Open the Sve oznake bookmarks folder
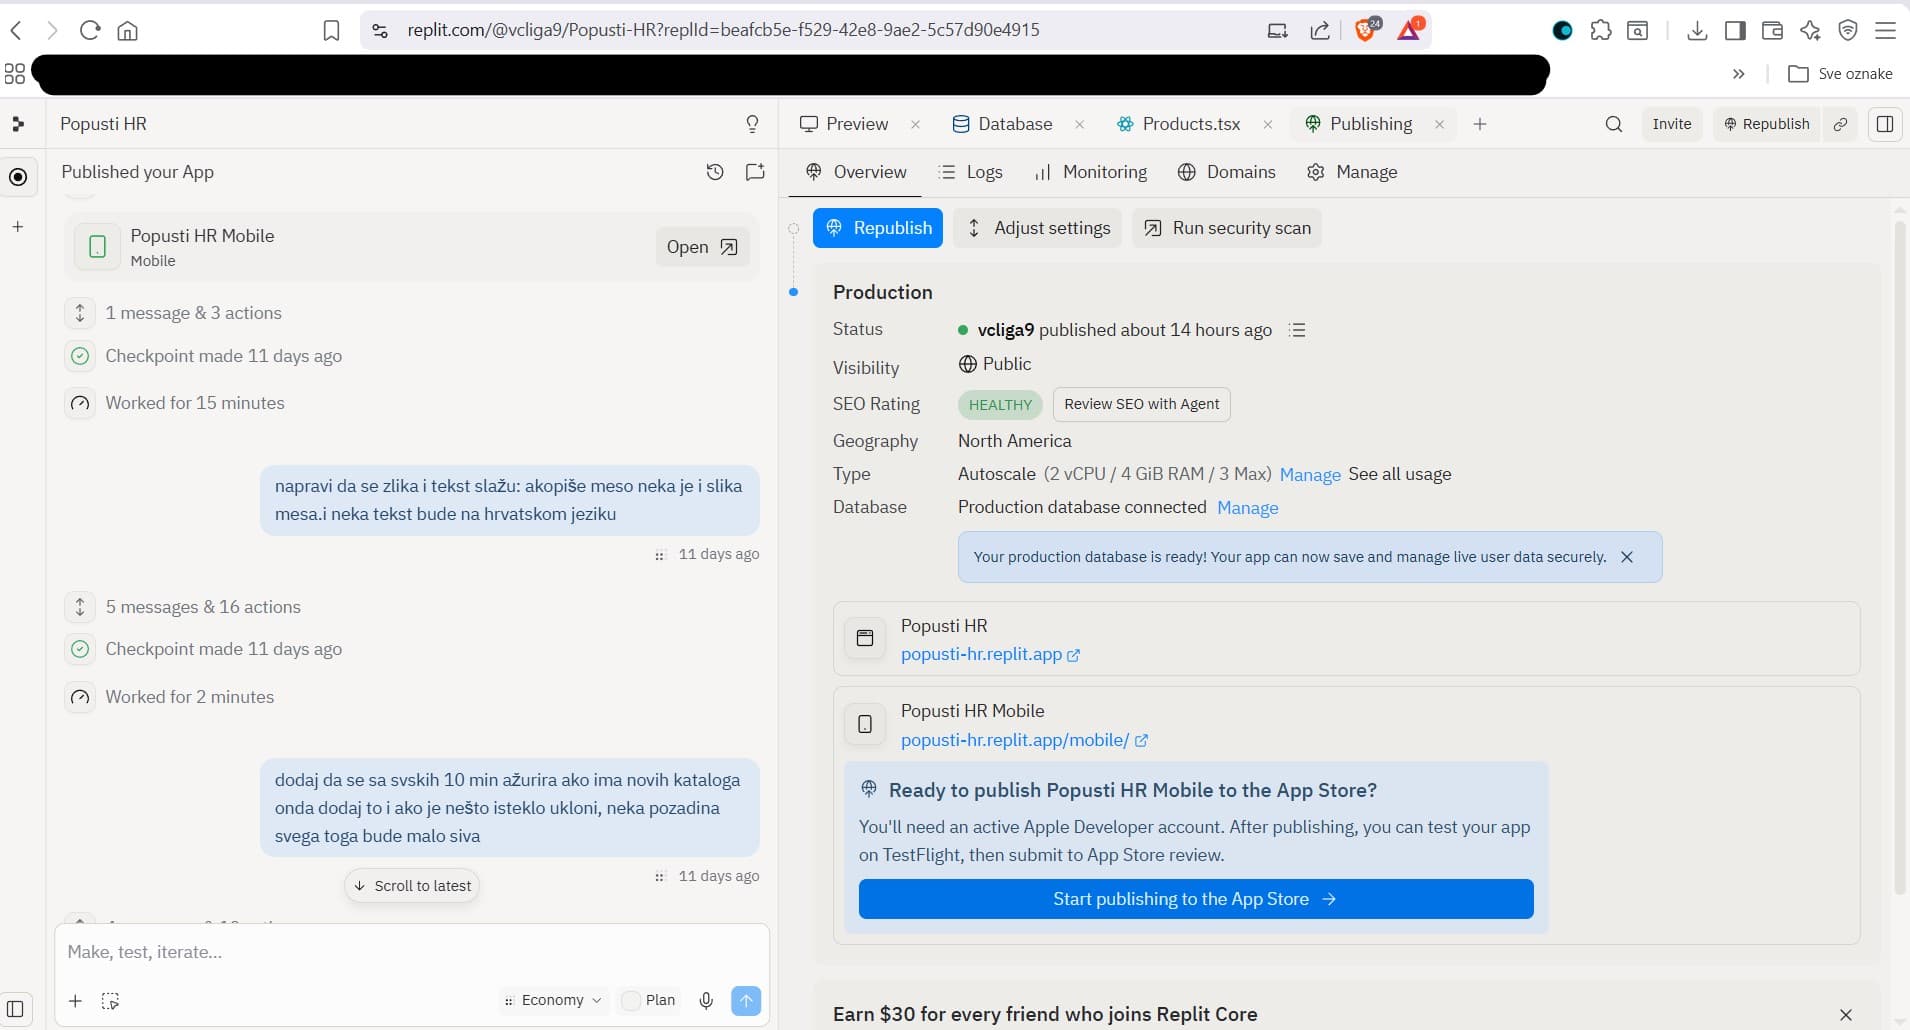This screenshot has width=1910, height=1030. coord(1840,74)
